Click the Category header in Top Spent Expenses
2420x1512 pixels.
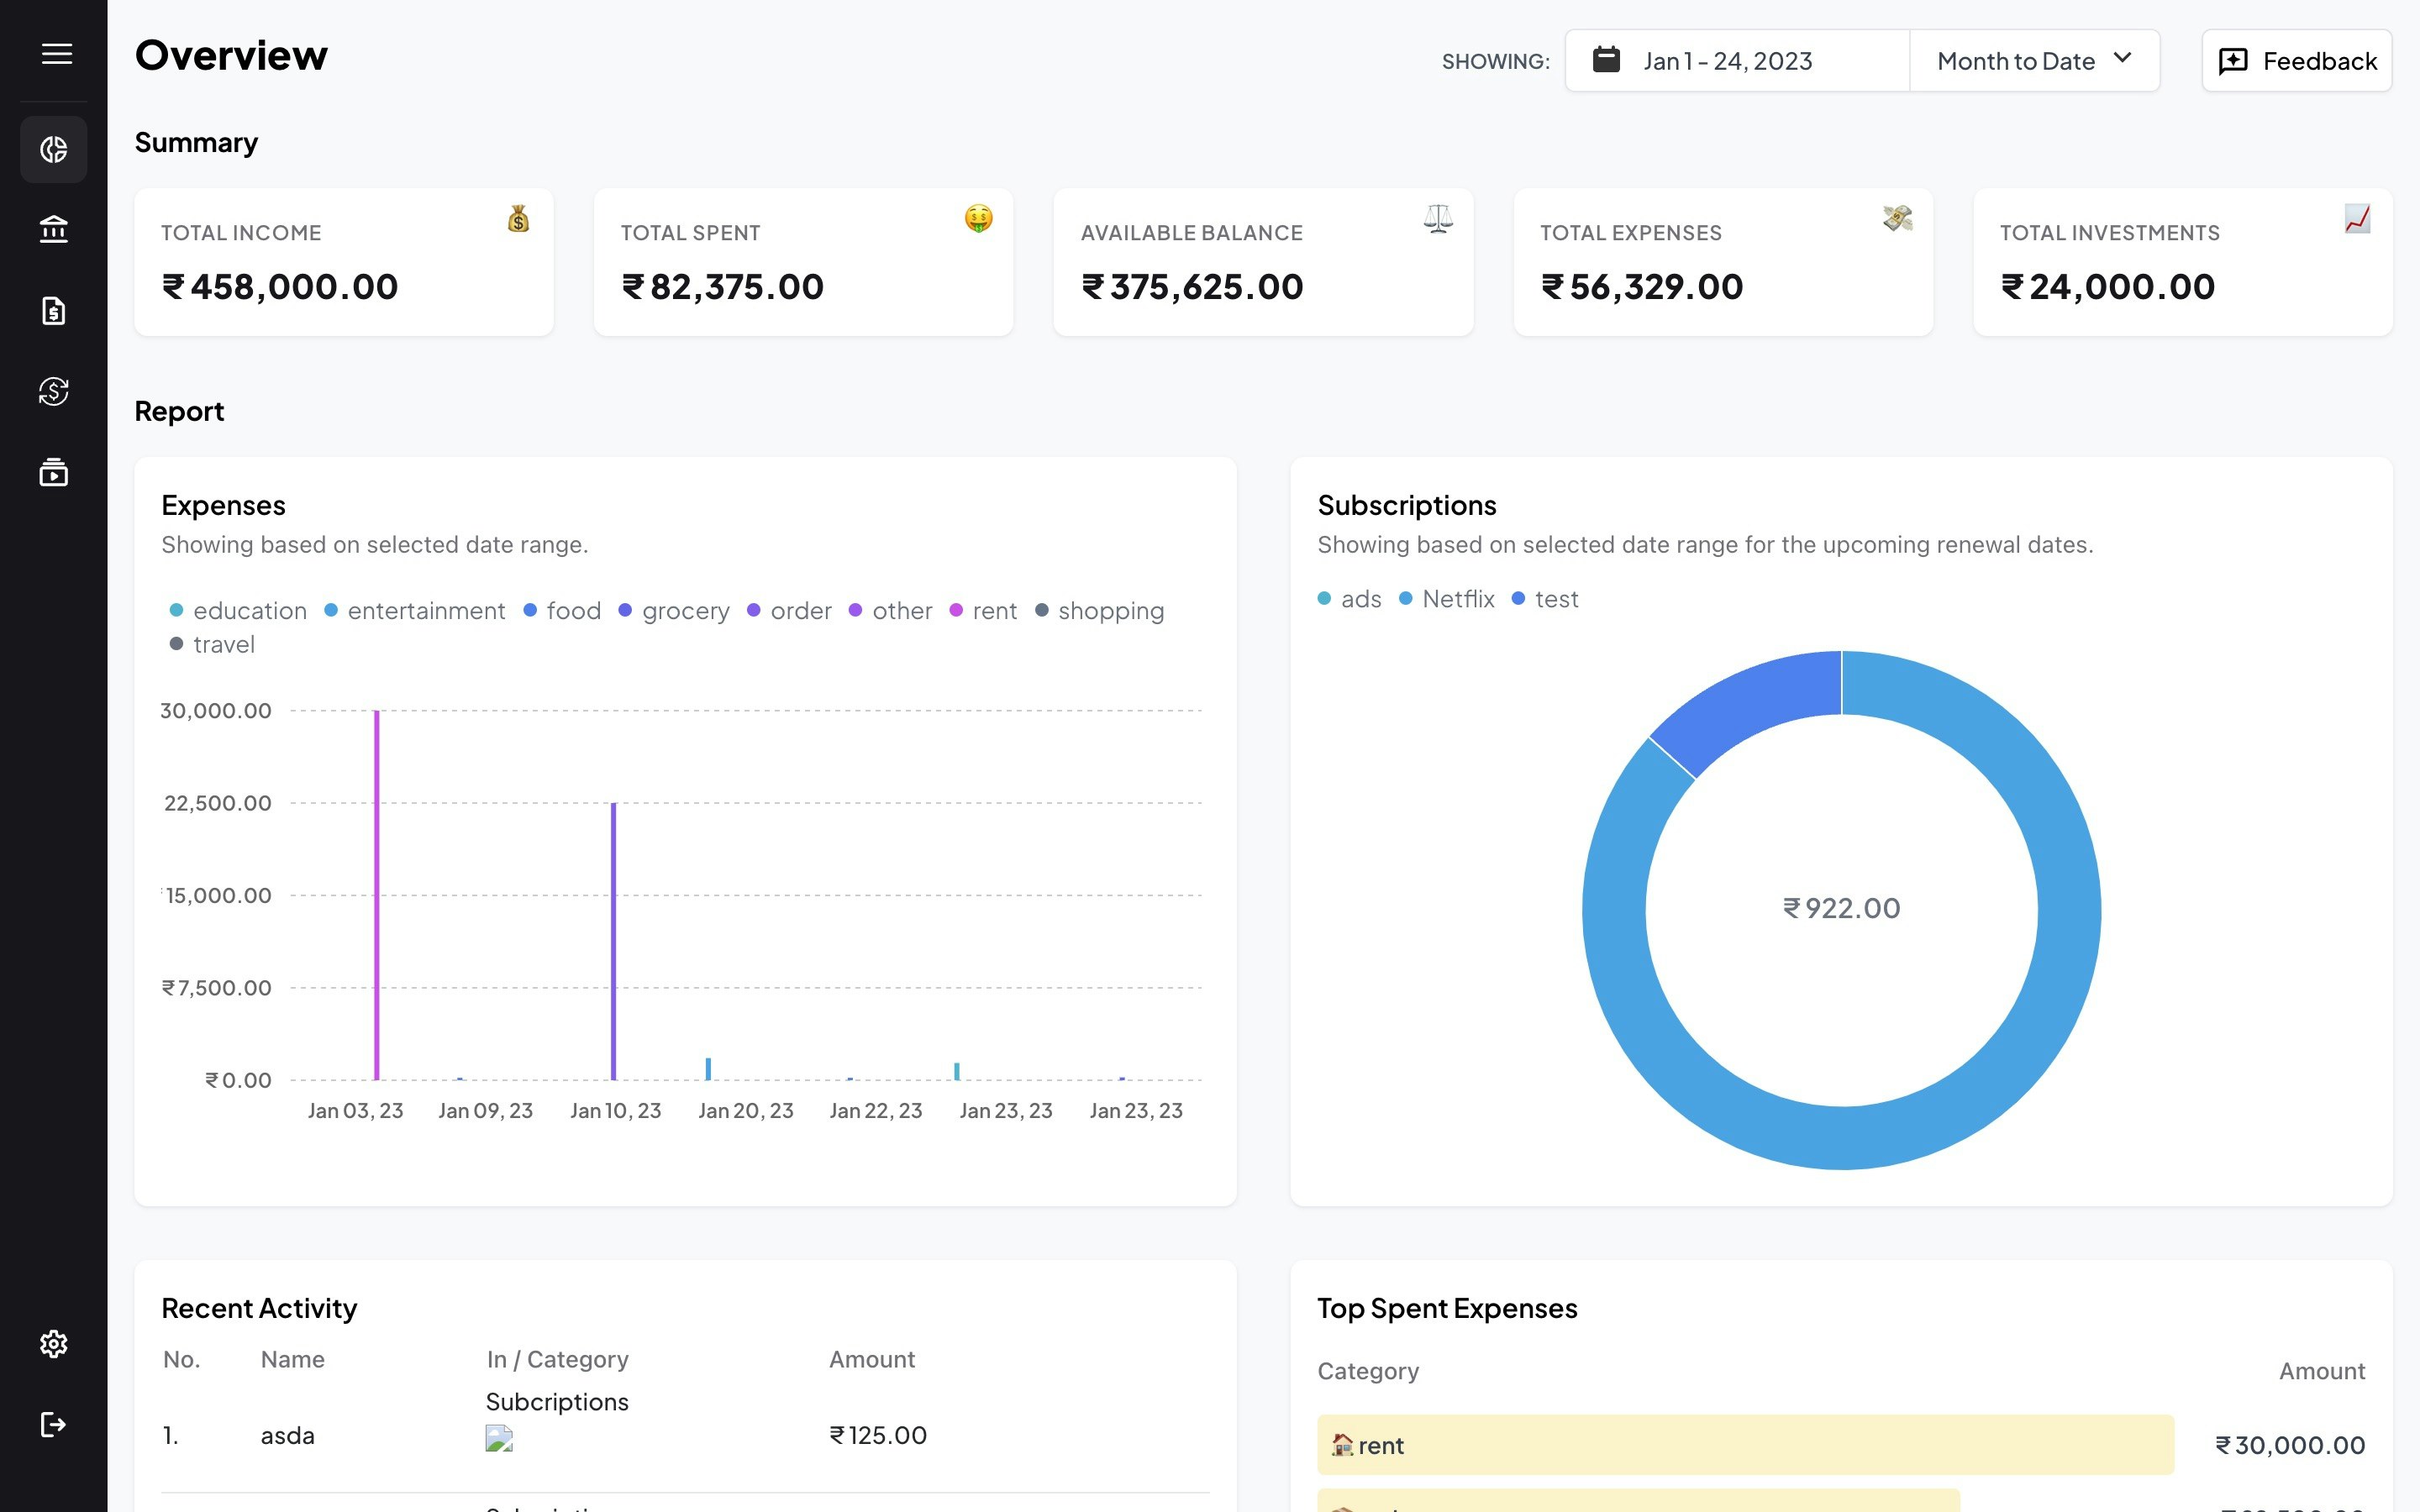(x=1368, y=1371)
